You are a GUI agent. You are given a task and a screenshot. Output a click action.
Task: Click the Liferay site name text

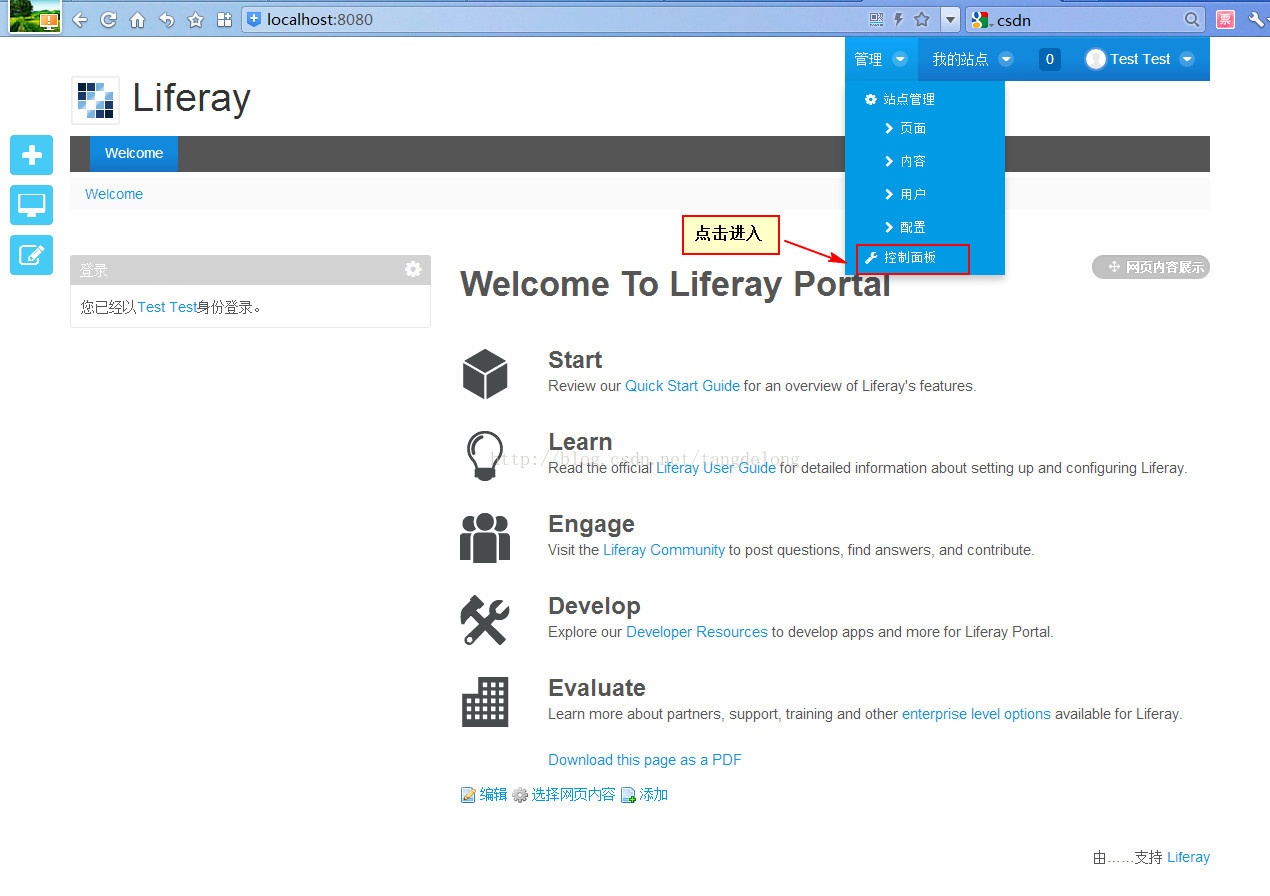coord(191,98)
